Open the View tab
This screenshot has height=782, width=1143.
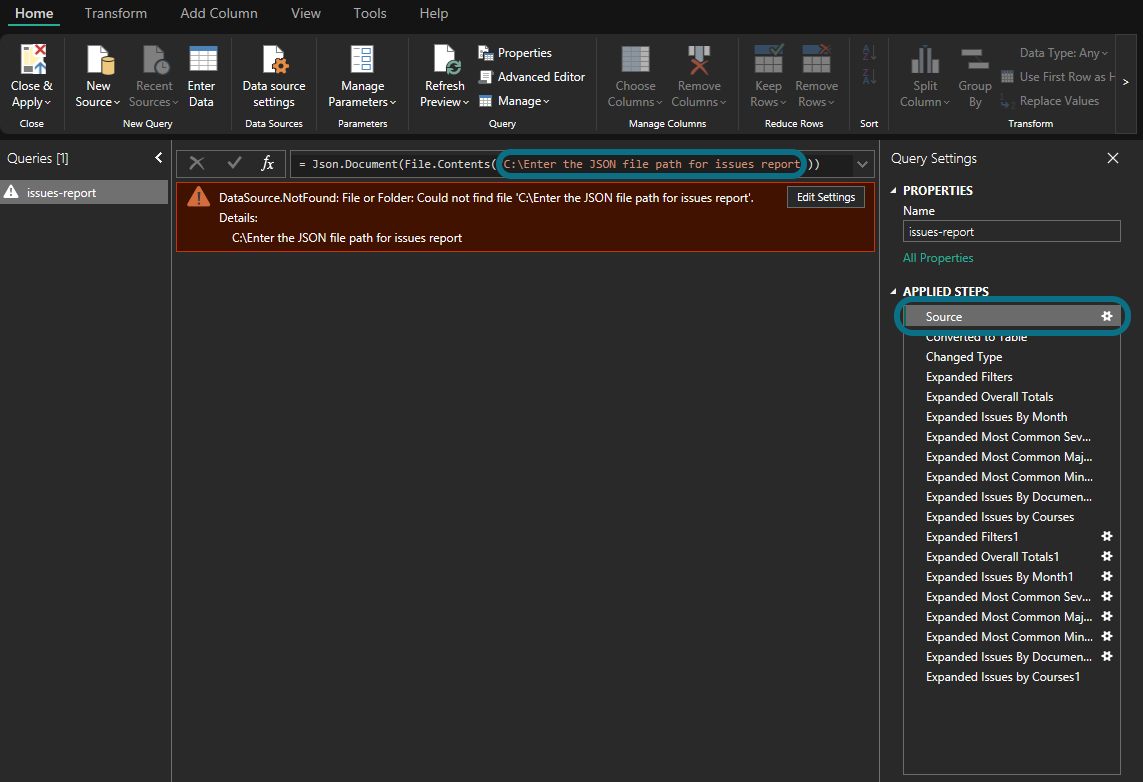[x=305, y=13]
